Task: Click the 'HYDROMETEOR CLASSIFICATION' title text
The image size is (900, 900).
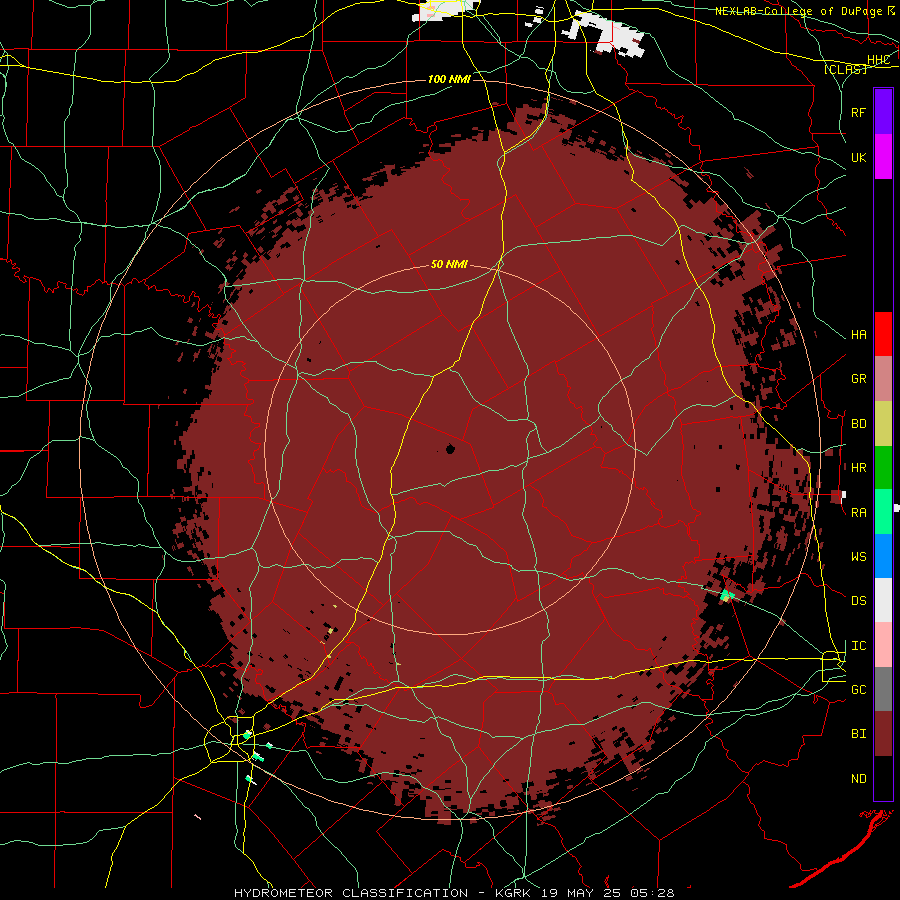Action: point(351,893)
